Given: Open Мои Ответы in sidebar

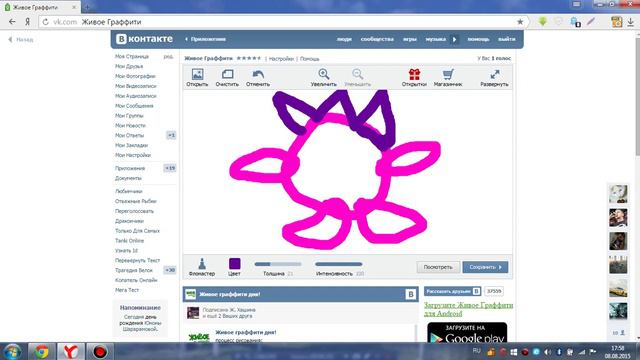Looking at the screenshot, I should (x=129, y=135).
